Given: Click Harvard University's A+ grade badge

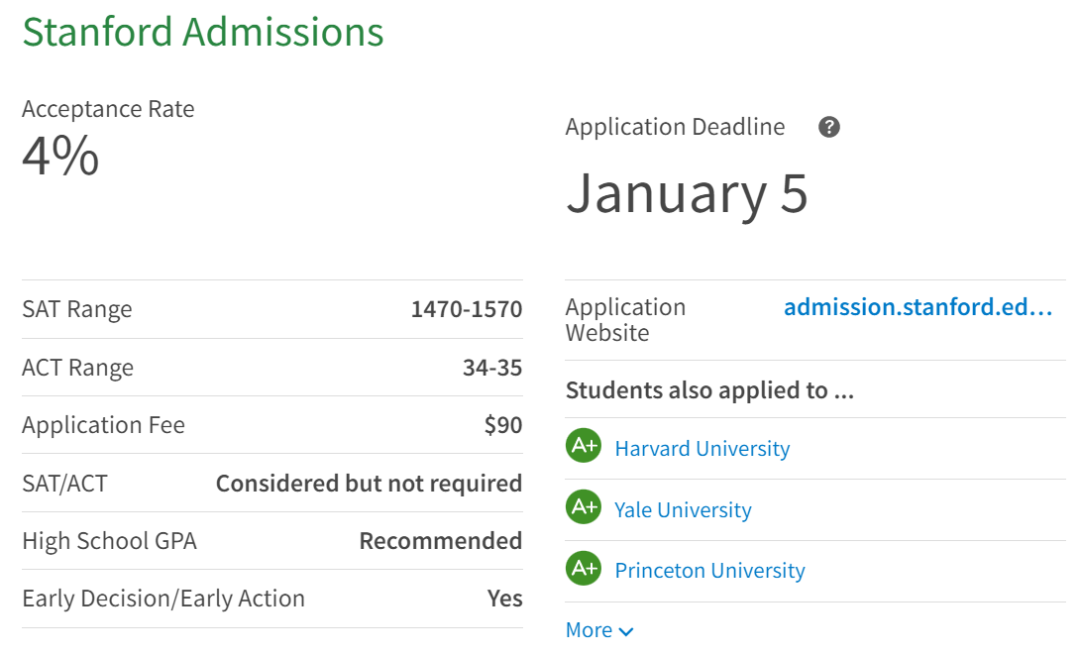Looking at the screenshot, I should click(582, 446).
